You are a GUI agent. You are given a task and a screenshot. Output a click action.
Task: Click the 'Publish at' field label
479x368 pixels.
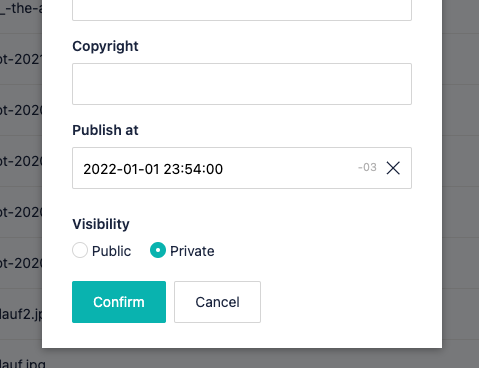105,130
